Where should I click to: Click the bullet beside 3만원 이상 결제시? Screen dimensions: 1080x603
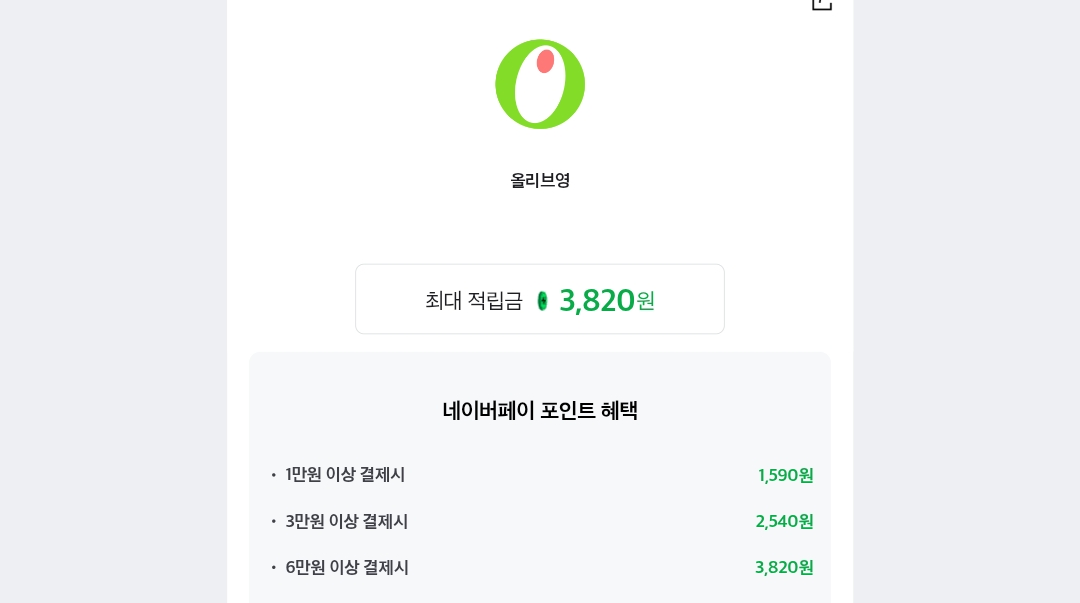(x=273, y=521)
